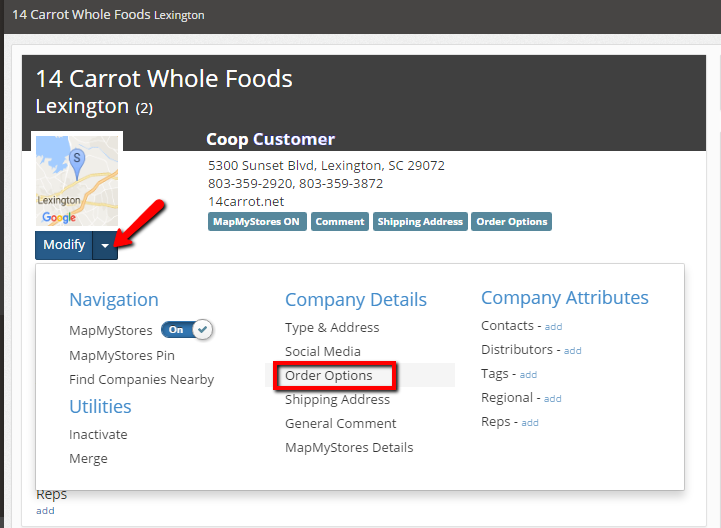Add a tag via Tags add link
Image resolution: width=721 pixels, height=528 pixels.
pos(528,375)
